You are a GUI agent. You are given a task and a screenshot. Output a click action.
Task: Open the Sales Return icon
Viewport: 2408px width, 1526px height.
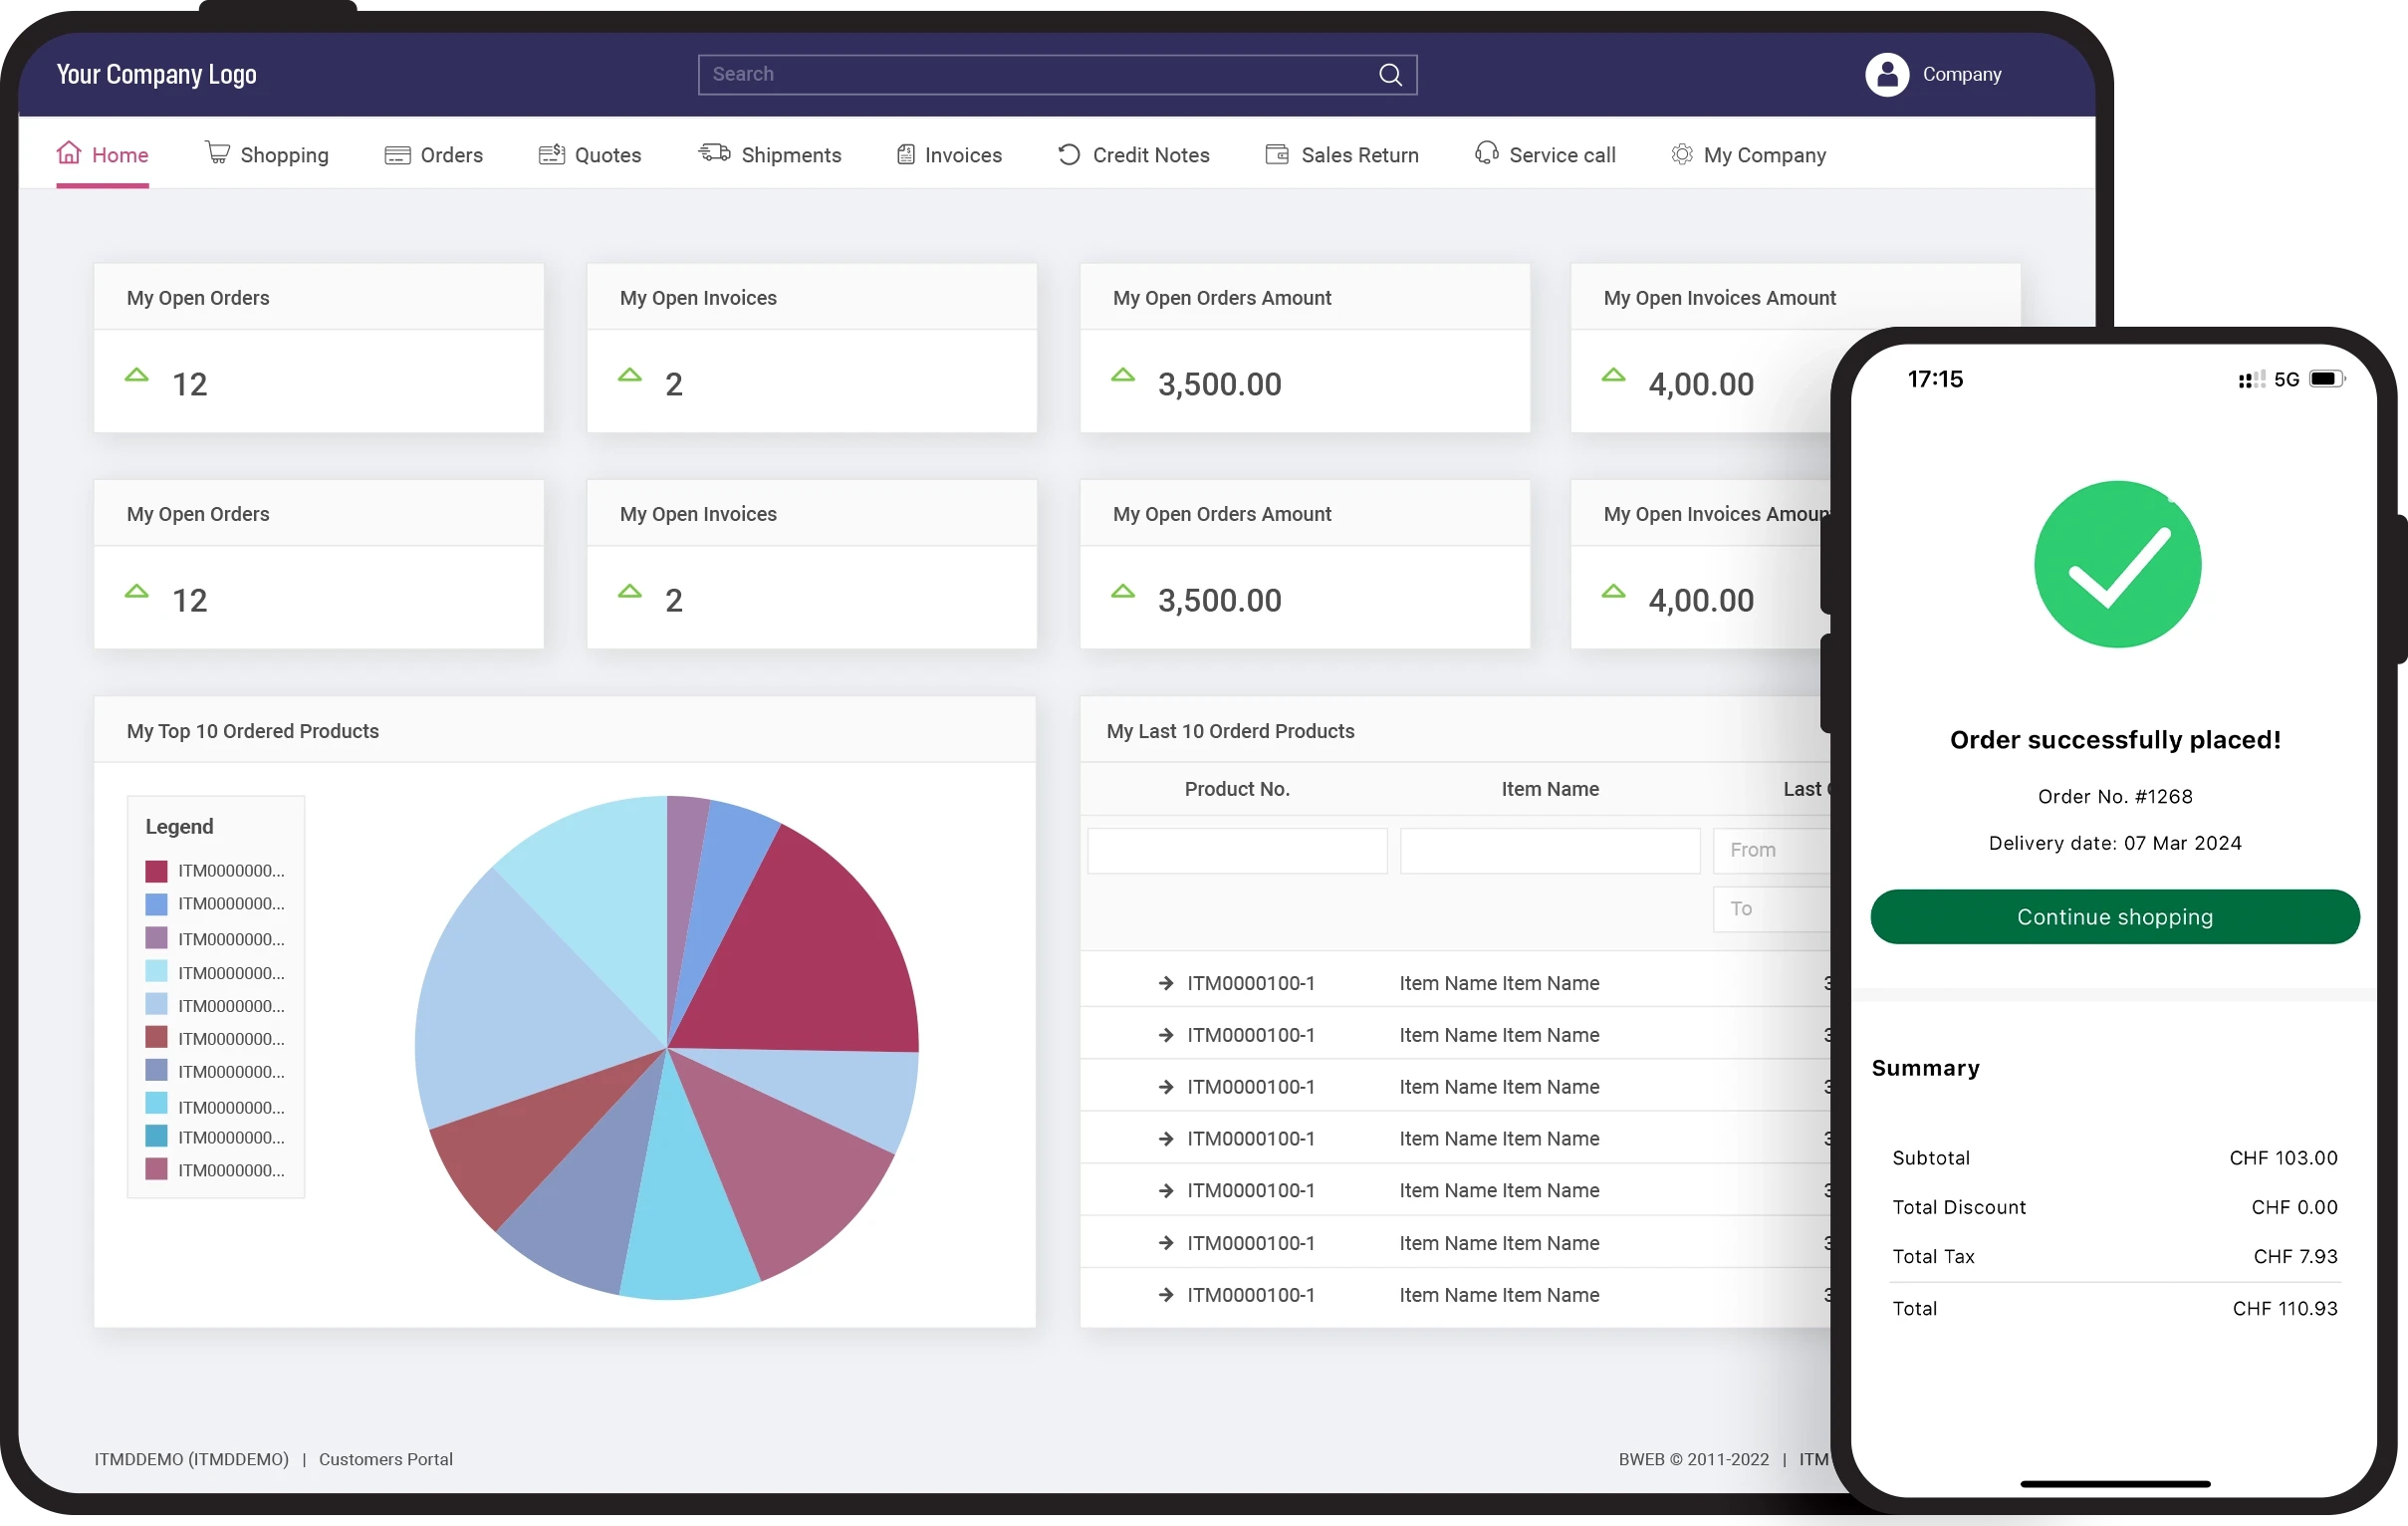(1276, 154)
